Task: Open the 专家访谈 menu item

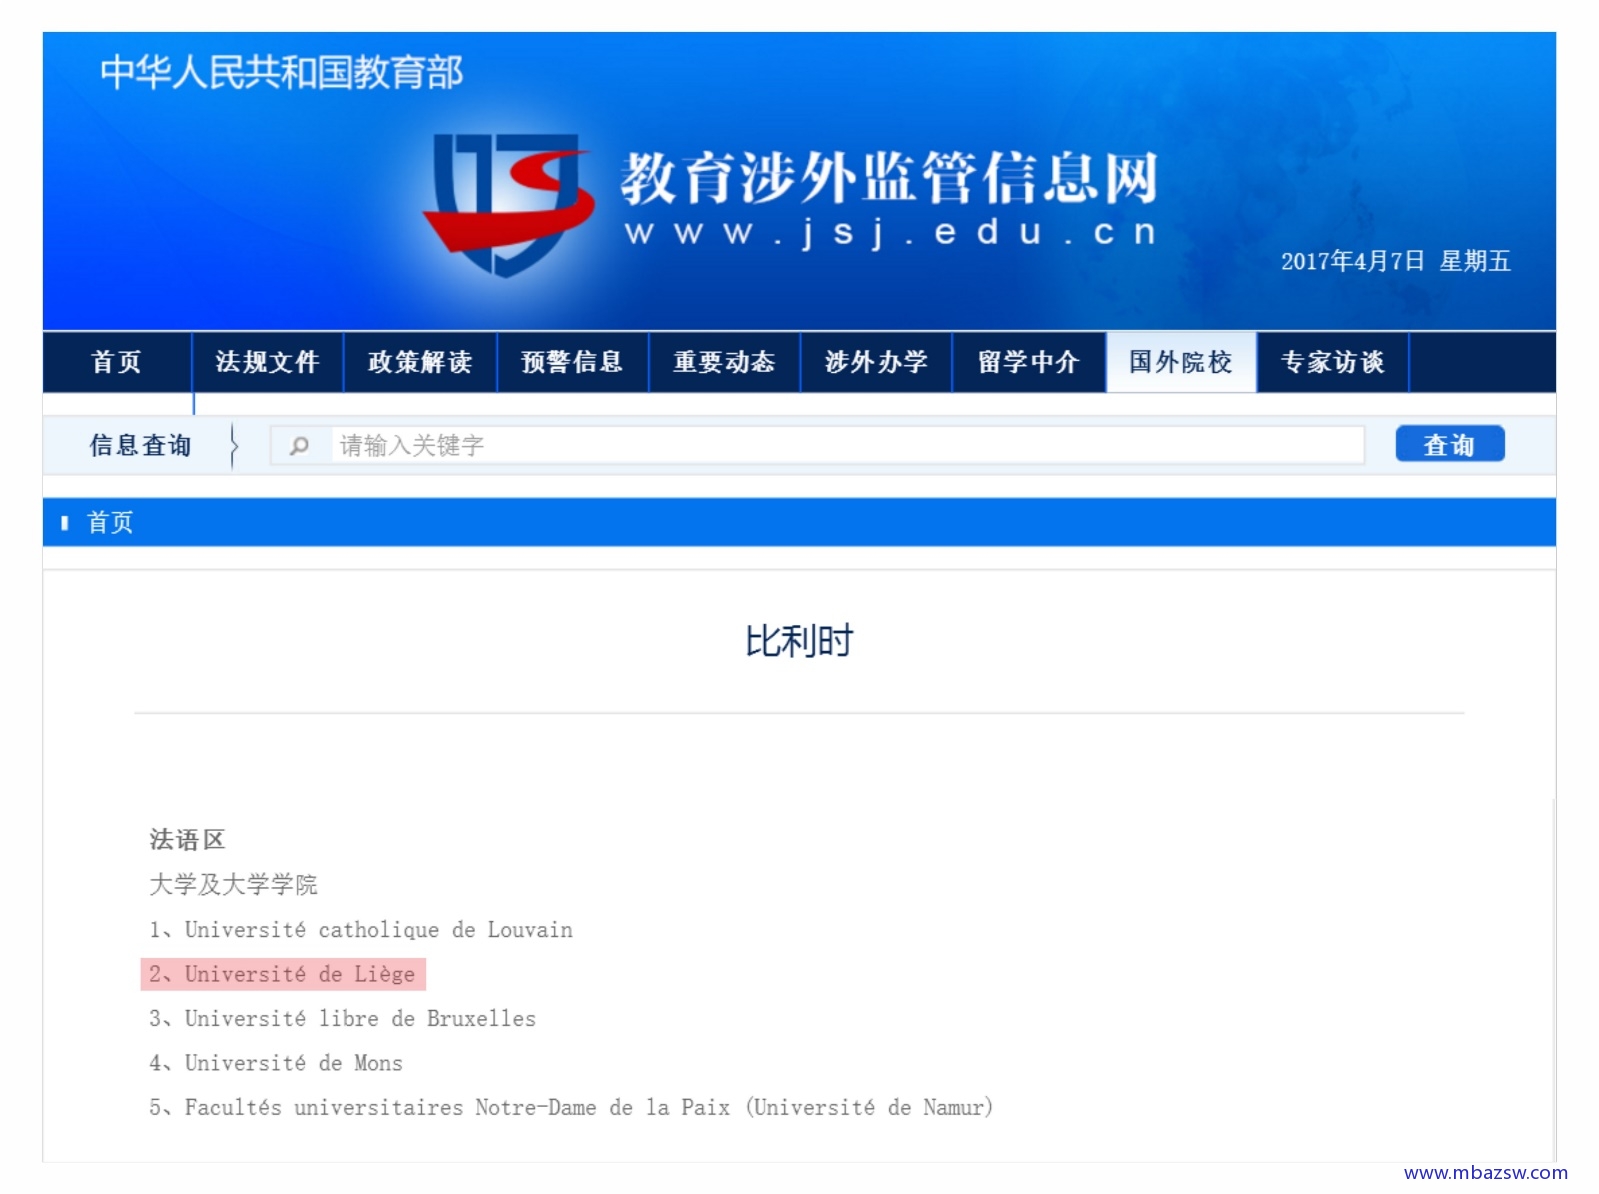Action: (x=1332, y=362)
